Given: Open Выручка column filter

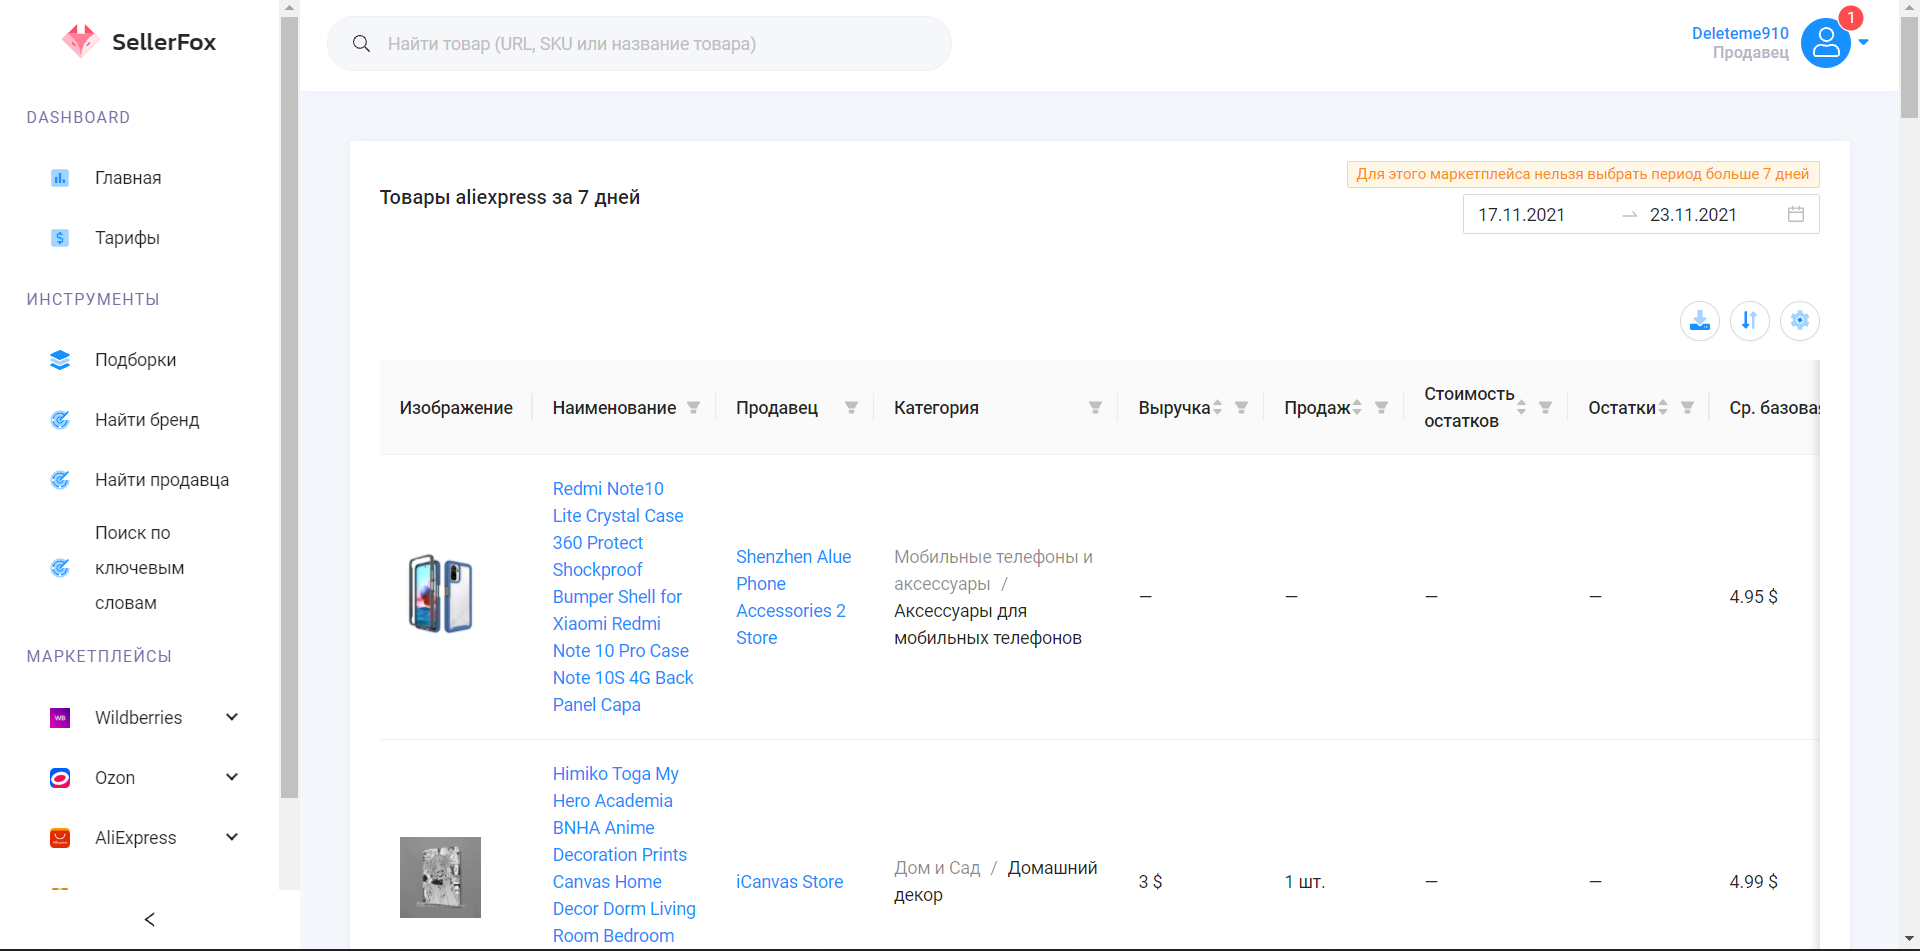Looking at the screenshot, I should [x=1241, y=408].
